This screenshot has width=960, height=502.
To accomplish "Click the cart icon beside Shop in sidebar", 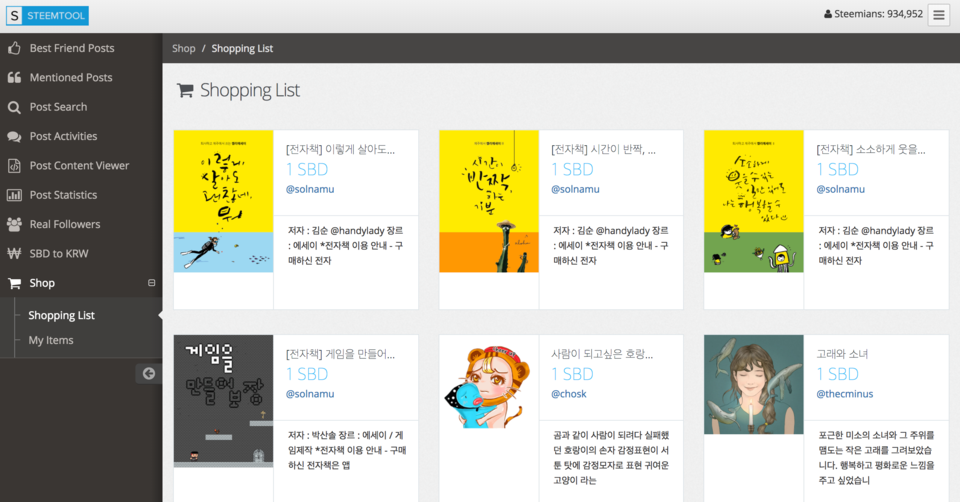I will click(14, 283).
